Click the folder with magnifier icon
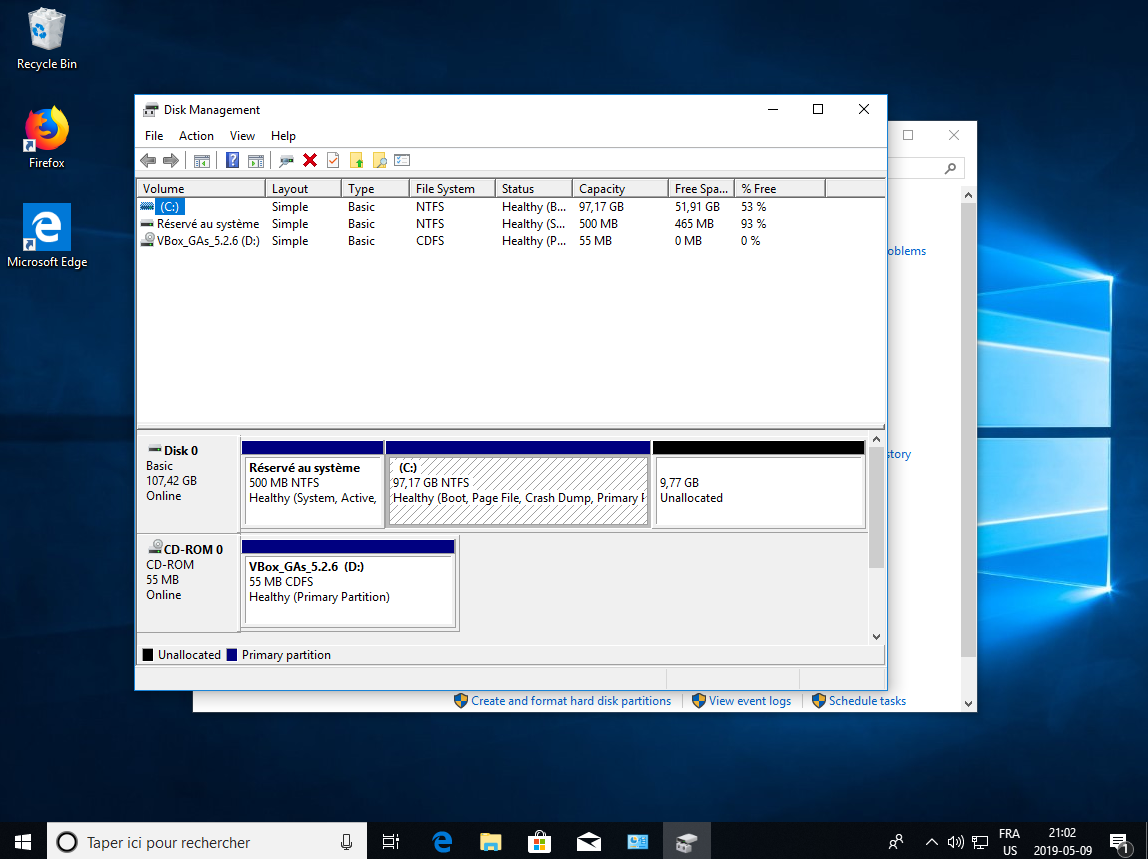1148x859 pixels. 379,160
